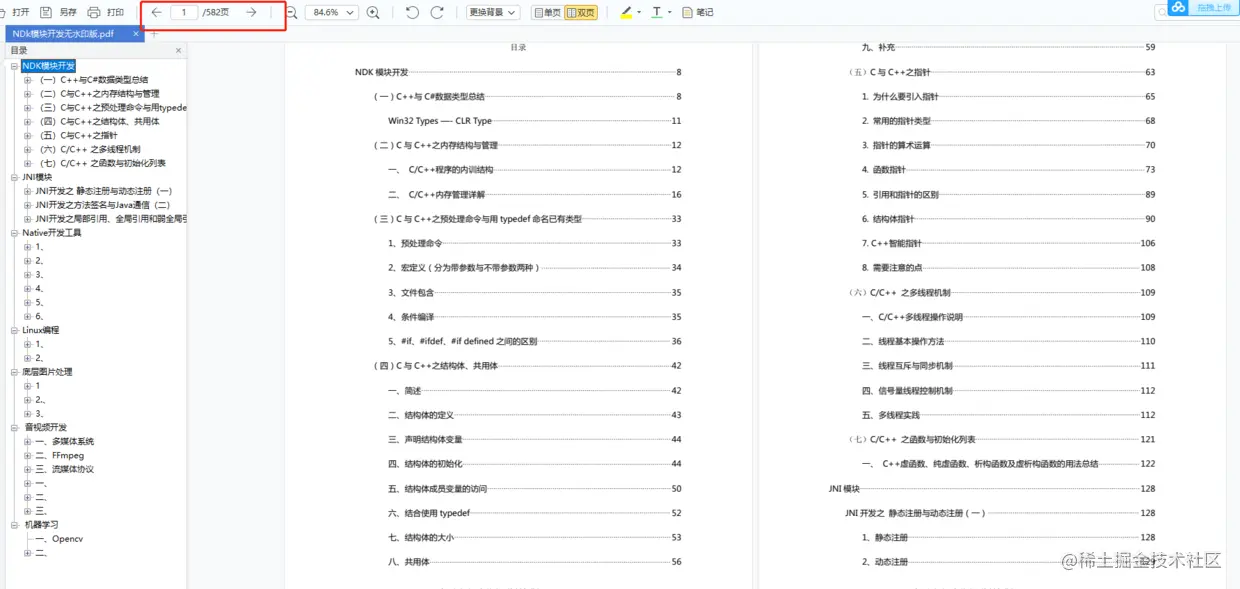Zoom out with the minus magnifier
The height and width of the screenshot is (589, 1240).
(x=291, y=13)
